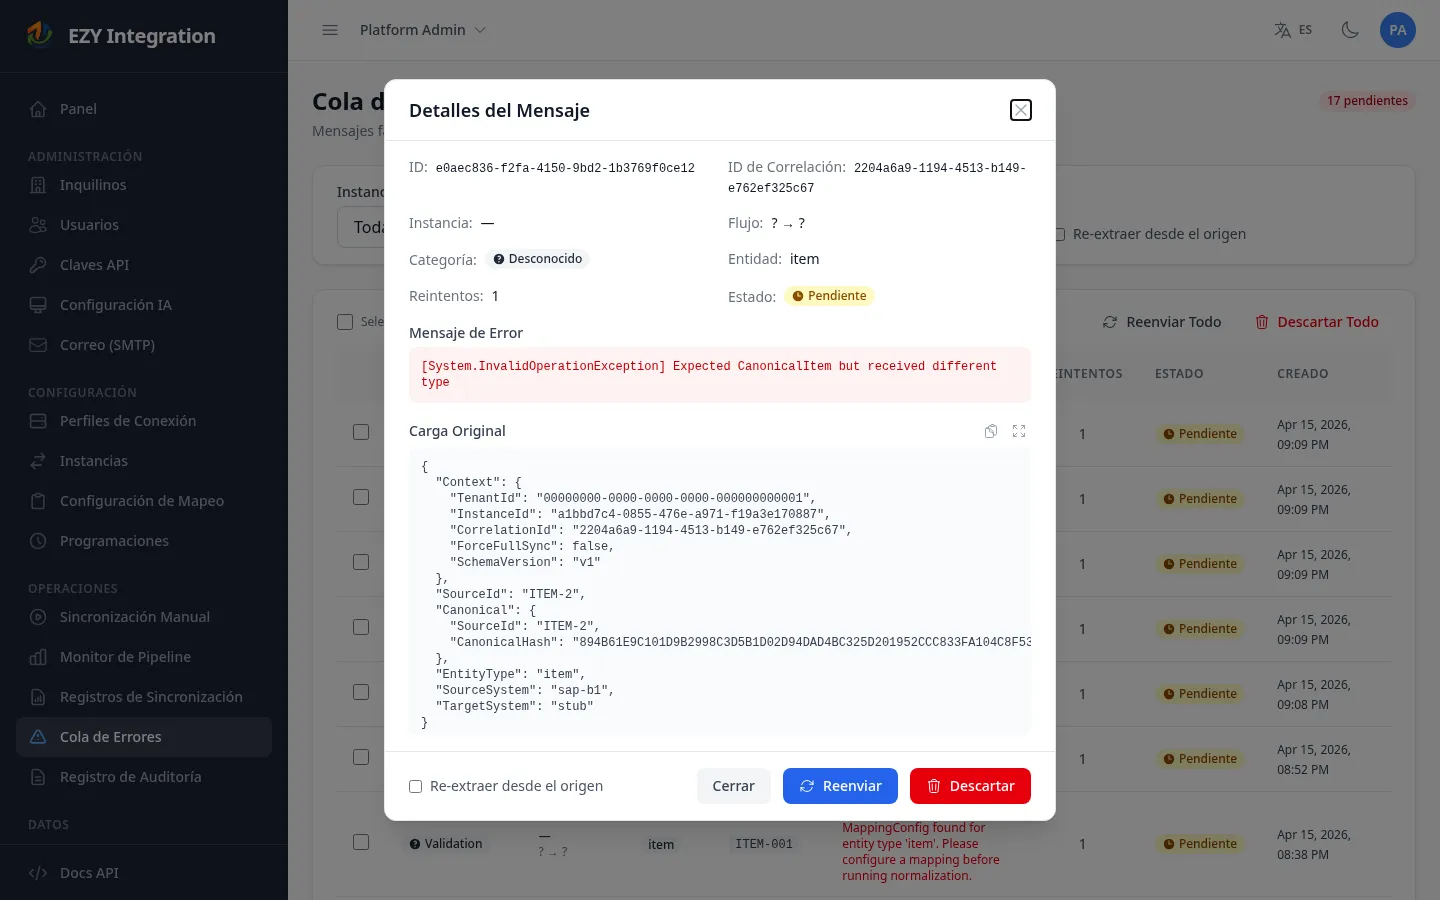Click the Pendiente status badge in dialog
The width and height of the screenshot is (1440, 900).
pos(829,296)
